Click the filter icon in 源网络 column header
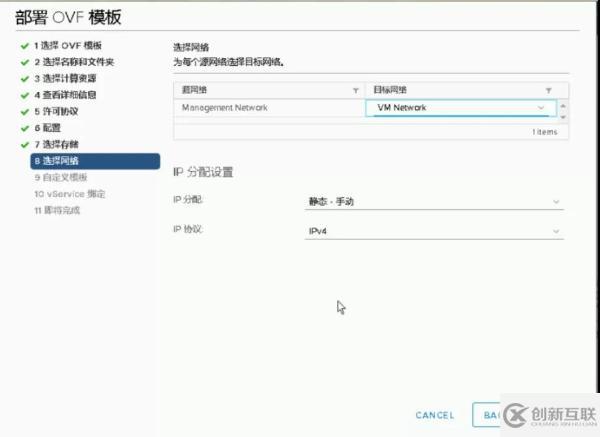The image size is (600, 437). click(356, 90)
